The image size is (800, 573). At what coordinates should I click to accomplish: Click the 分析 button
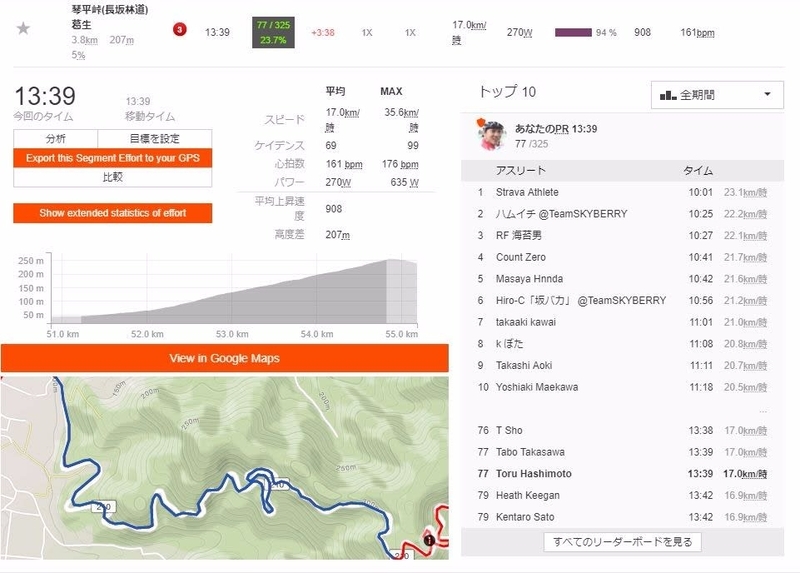pyautogui.click(x=56, y=138)
